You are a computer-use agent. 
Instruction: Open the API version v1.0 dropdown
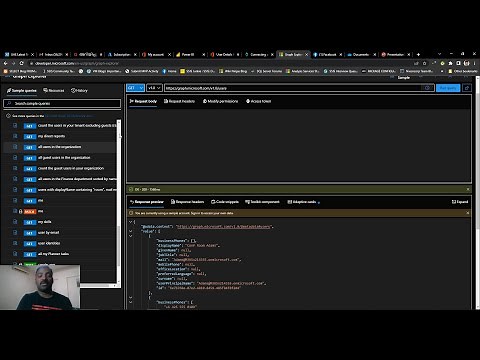[154, 88]
